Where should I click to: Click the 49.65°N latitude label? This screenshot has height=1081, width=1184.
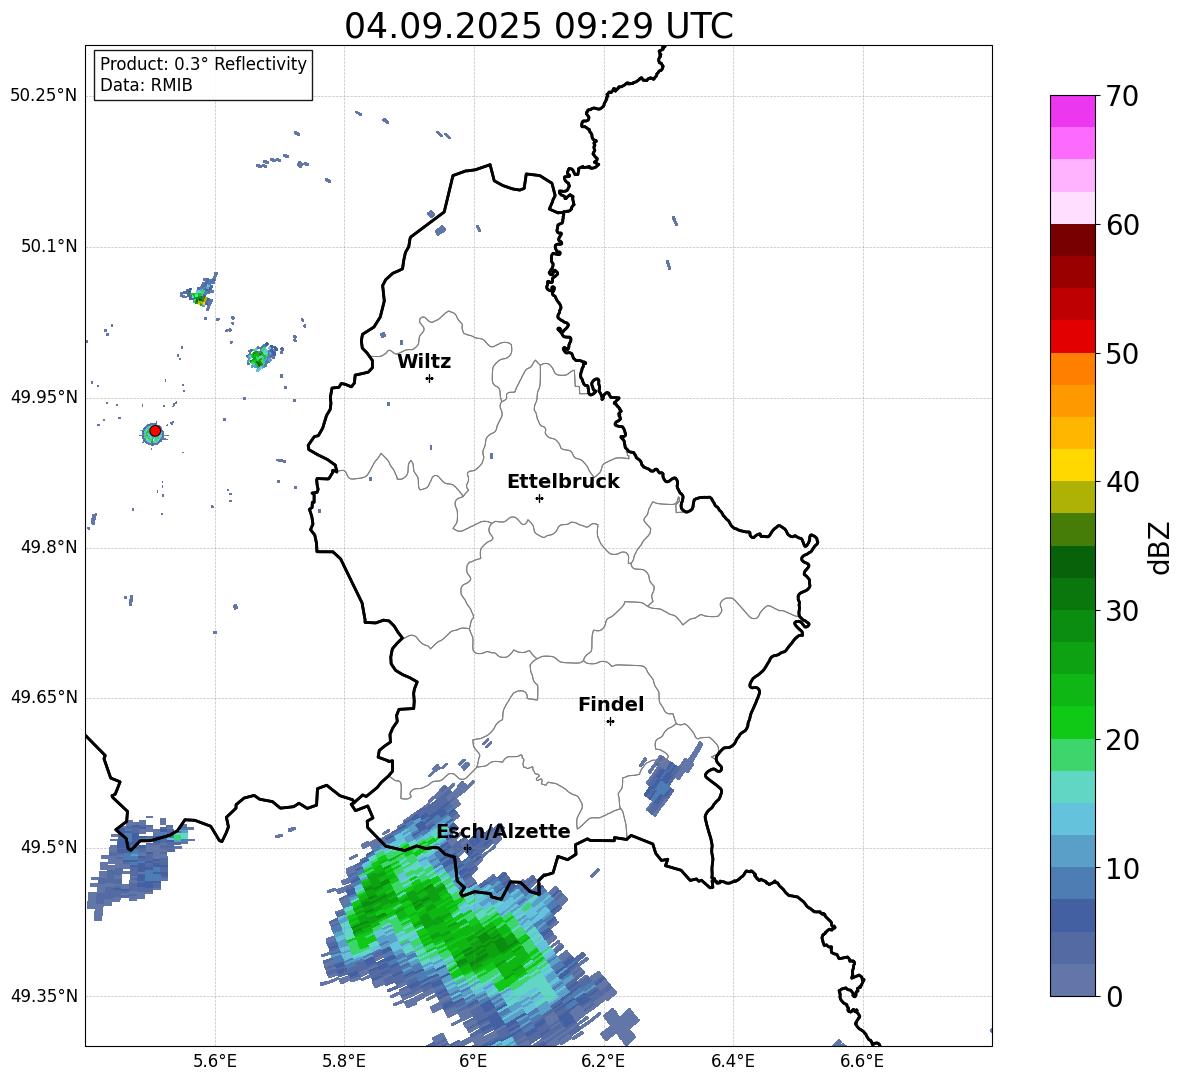click(x=44, y=696)
